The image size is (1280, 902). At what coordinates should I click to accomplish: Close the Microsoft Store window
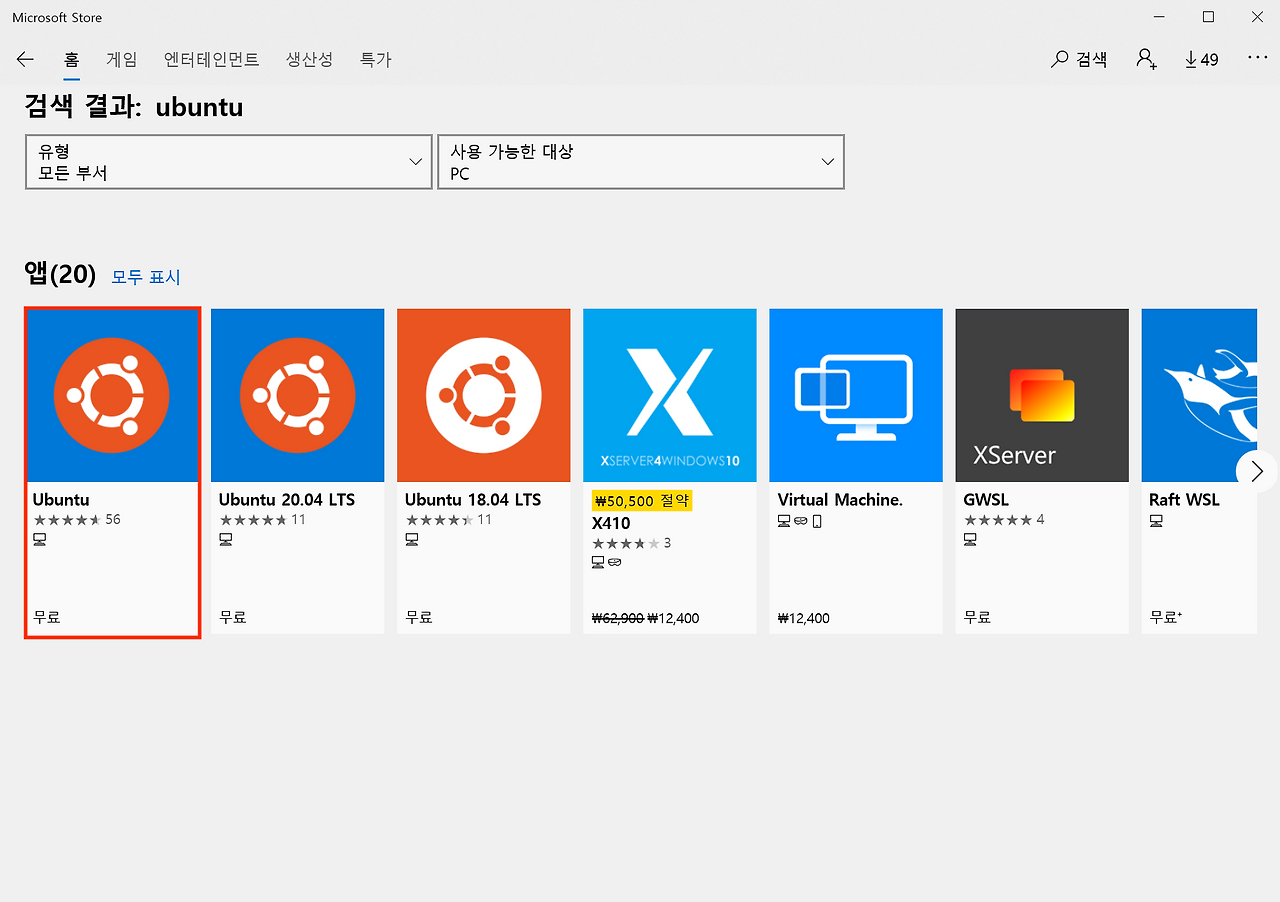[x=1257, y=17]
